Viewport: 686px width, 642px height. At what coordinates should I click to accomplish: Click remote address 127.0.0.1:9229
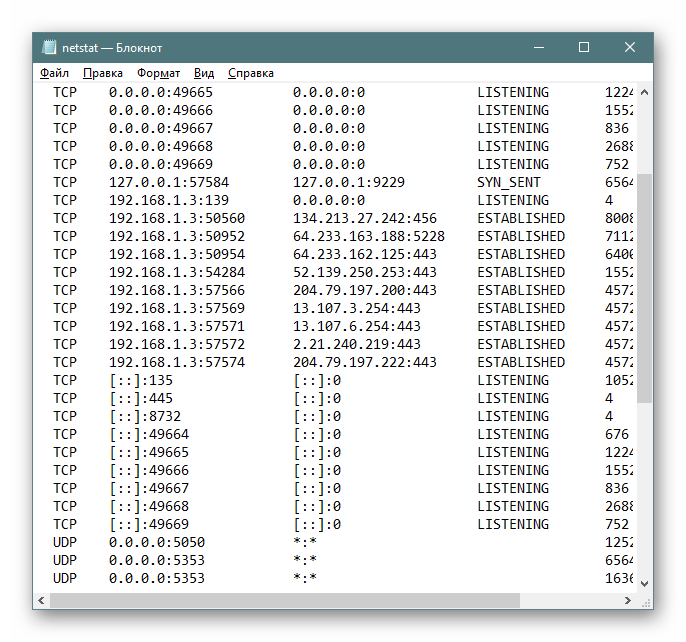pyautogui.click(x=349, y=182)
